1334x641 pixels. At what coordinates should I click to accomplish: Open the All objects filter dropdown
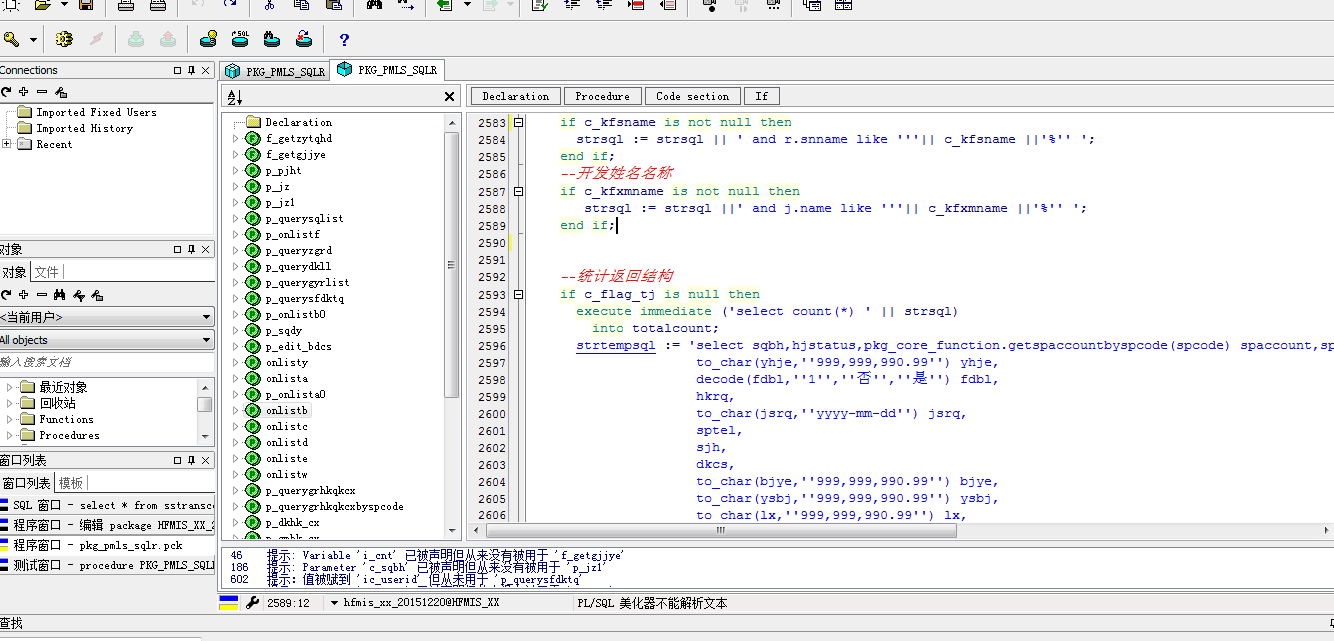click(206, 340)
